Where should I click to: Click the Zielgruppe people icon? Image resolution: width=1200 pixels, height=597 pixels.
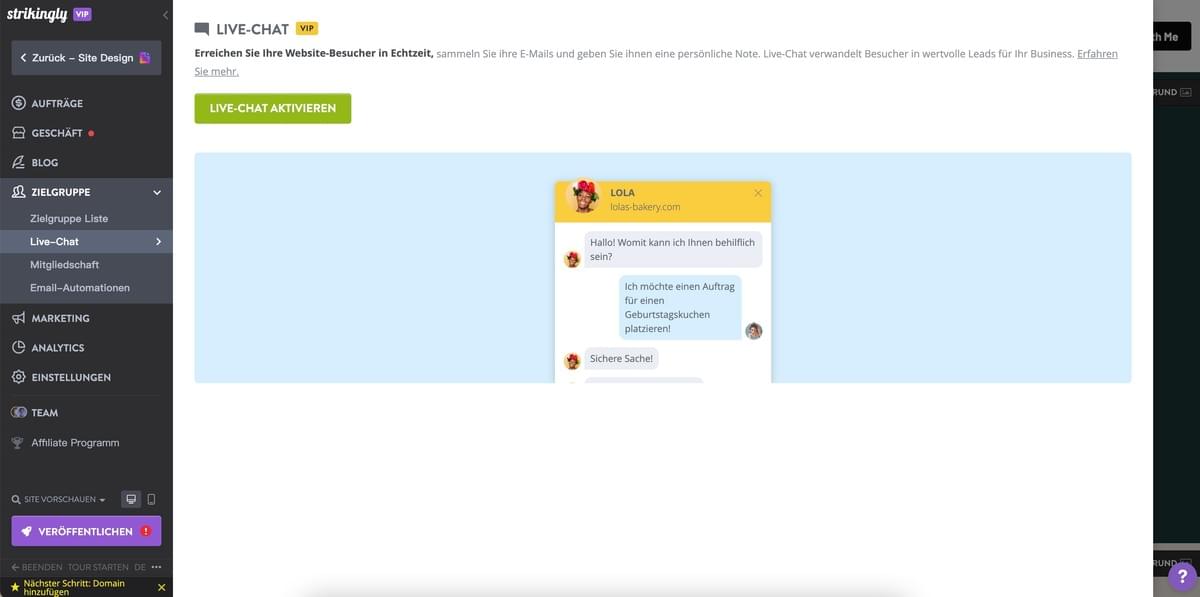(x=17, y=191)
